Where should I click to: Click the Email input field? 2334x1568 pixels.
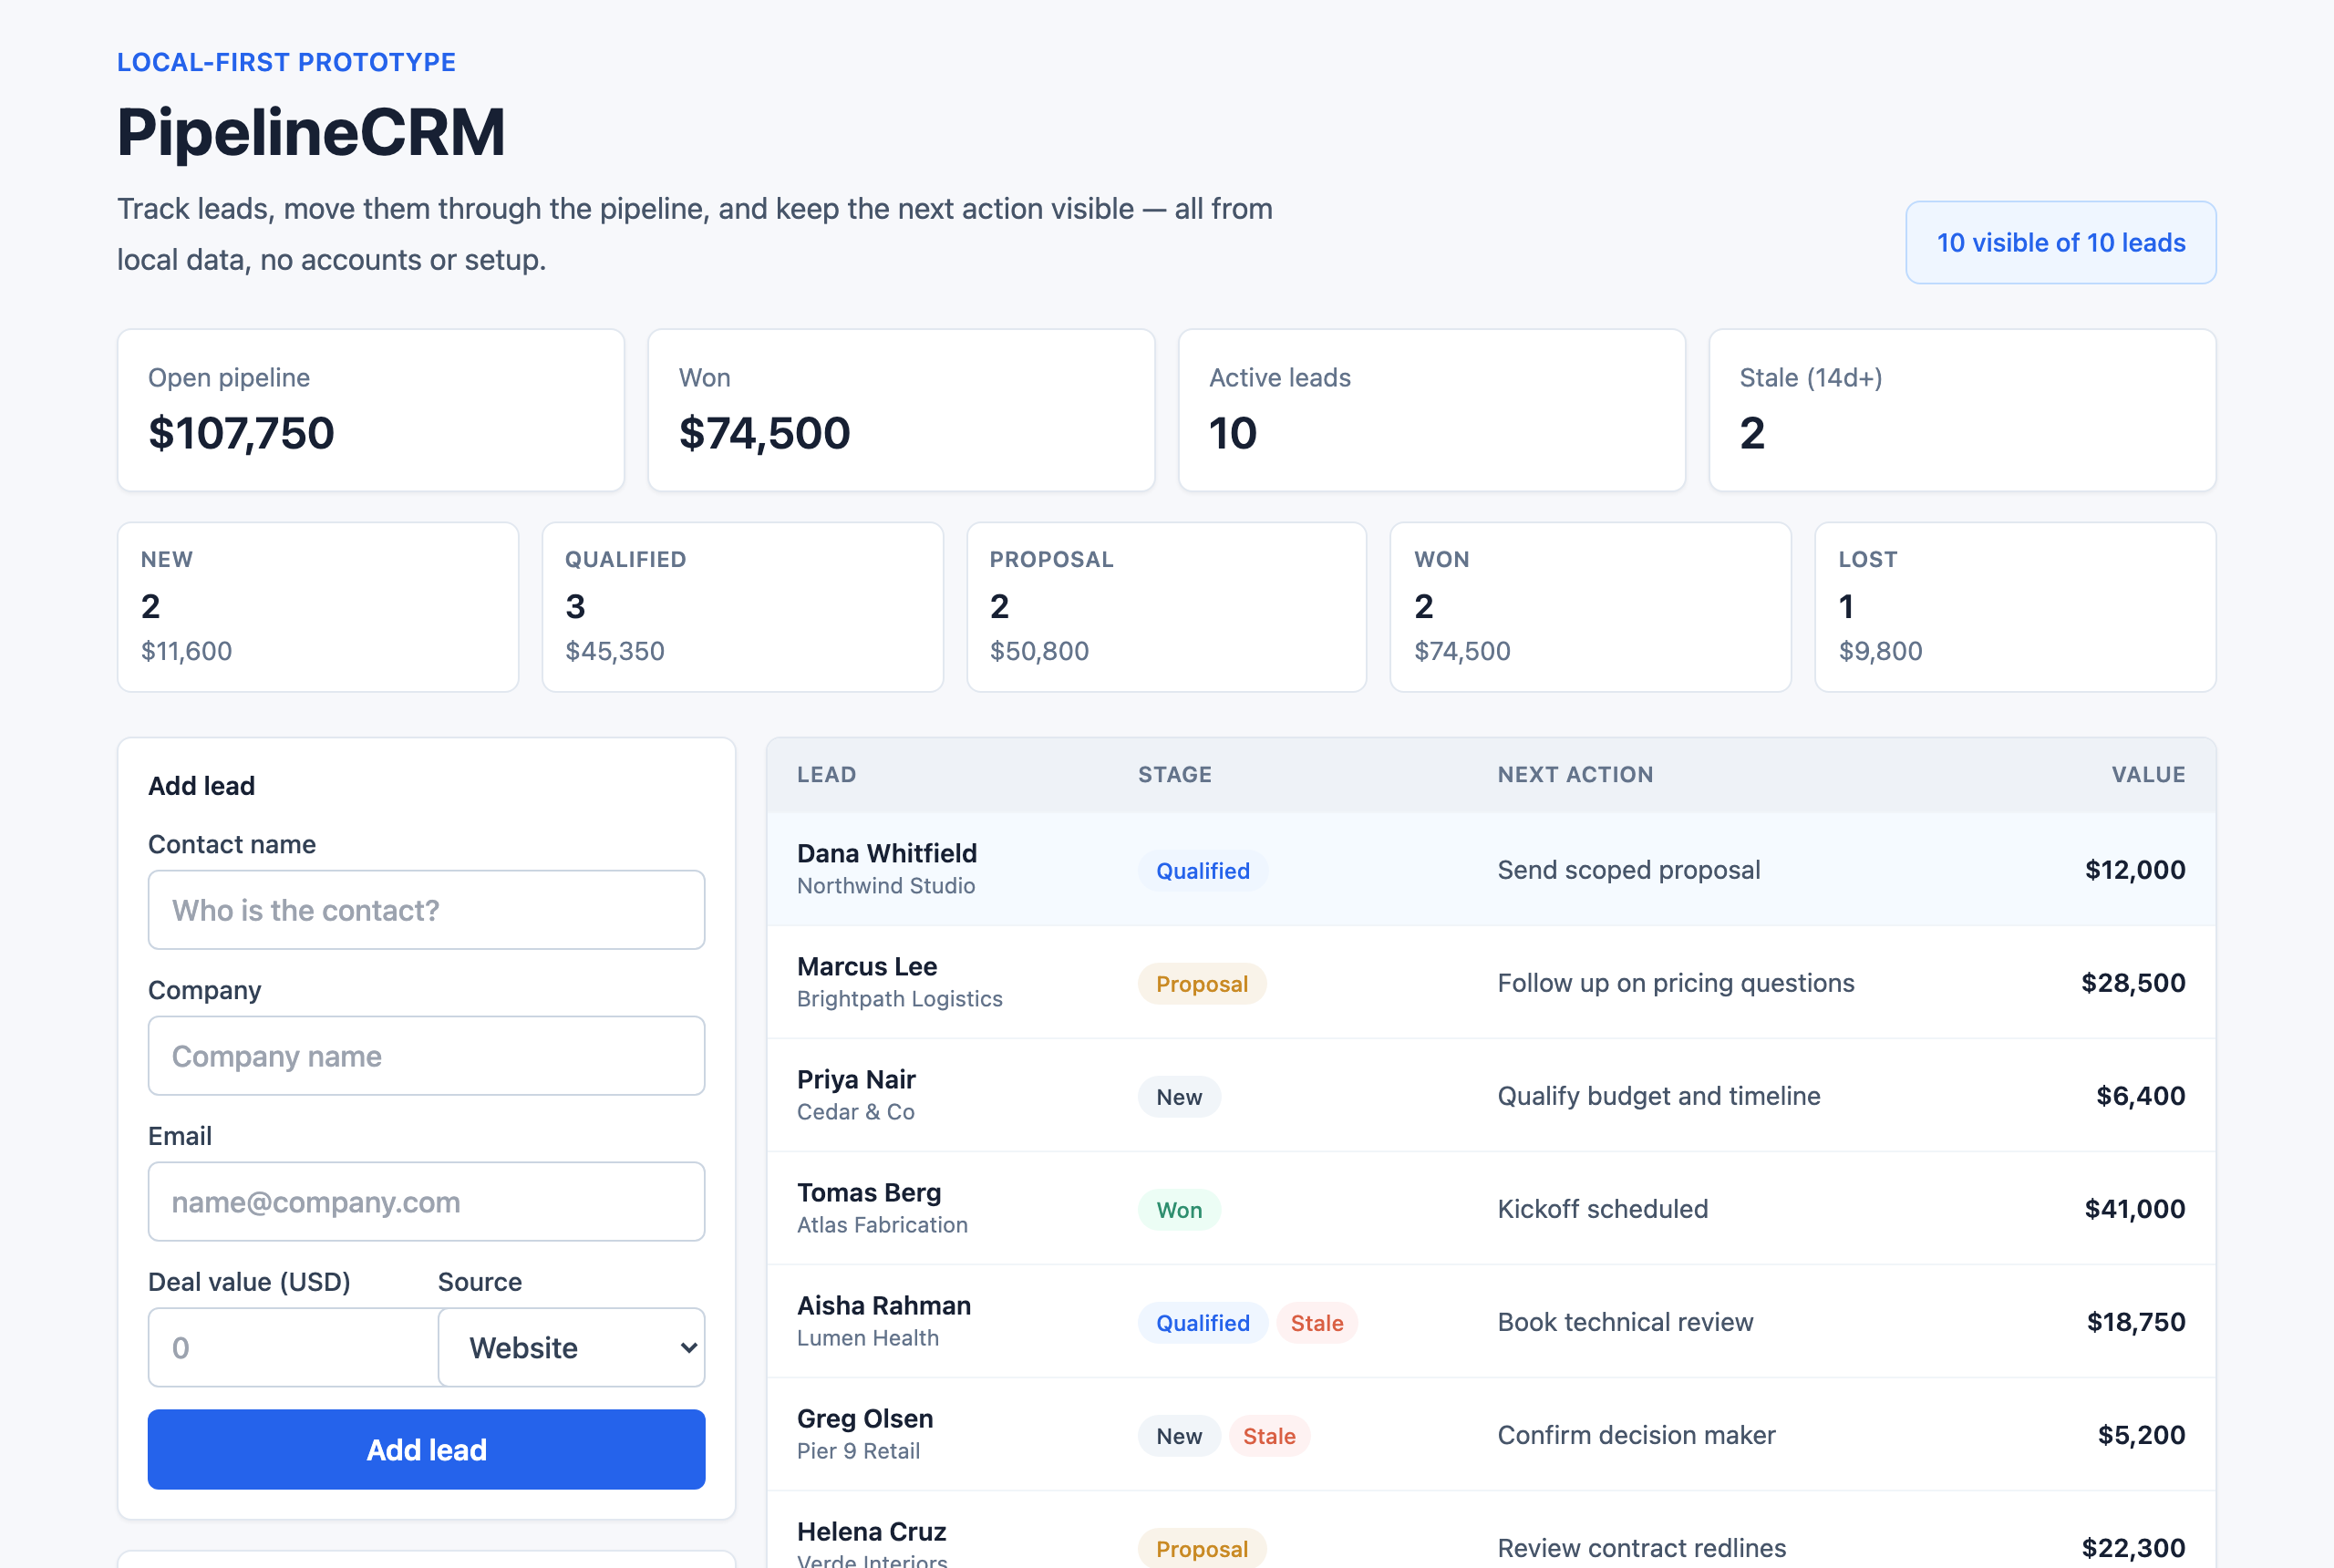click(x=426, y=1202)
